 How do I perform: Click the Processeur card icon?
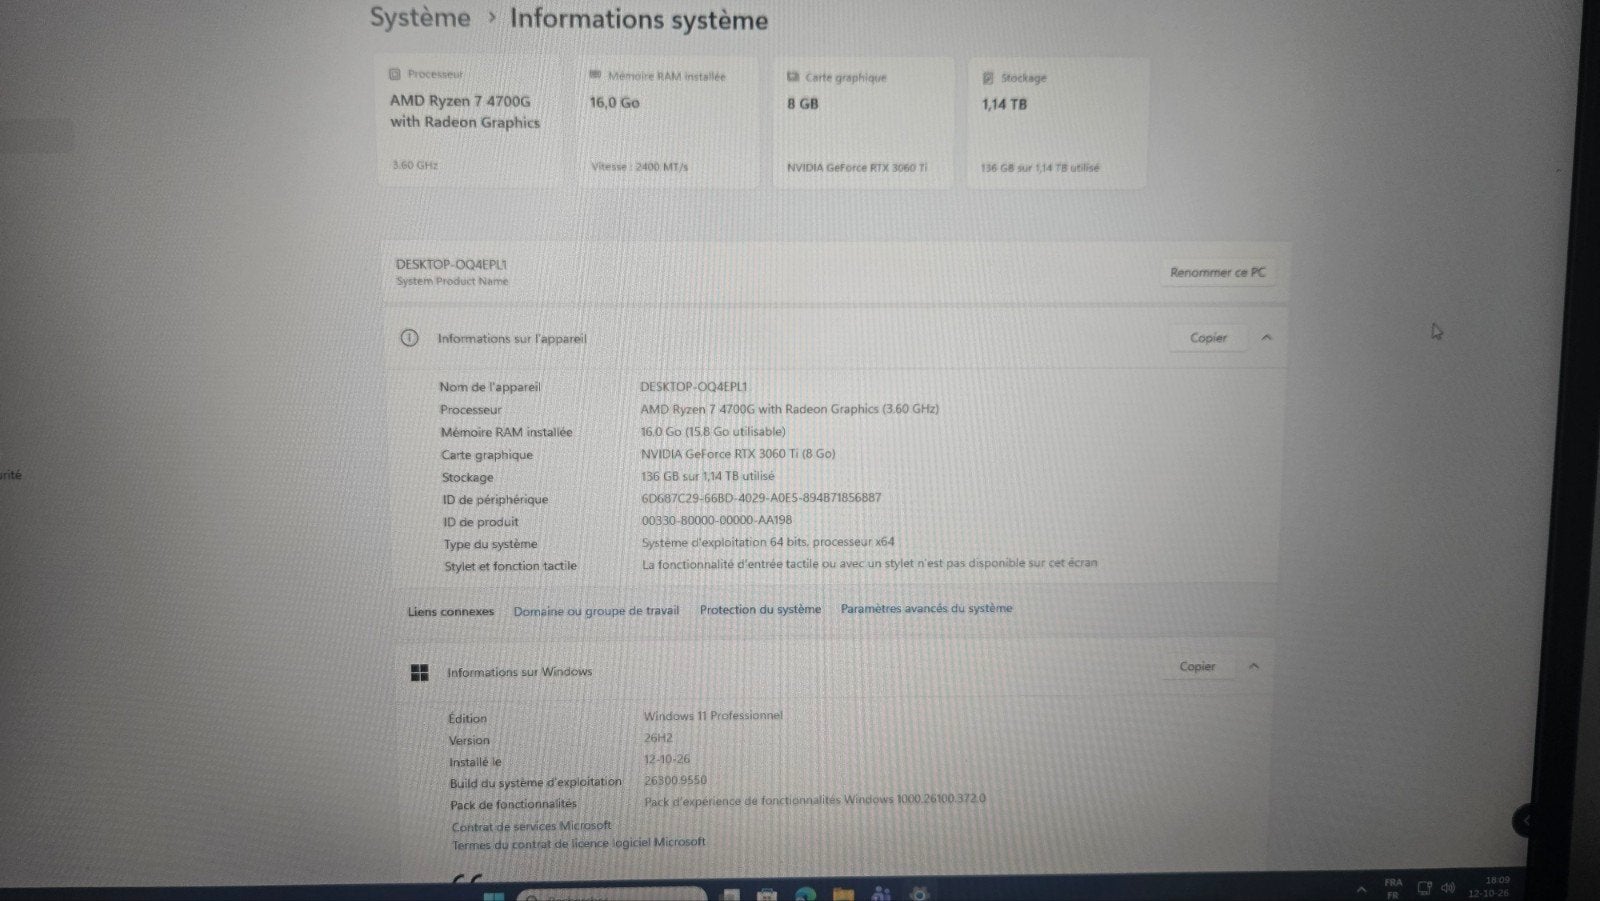[x=395, y=74]
